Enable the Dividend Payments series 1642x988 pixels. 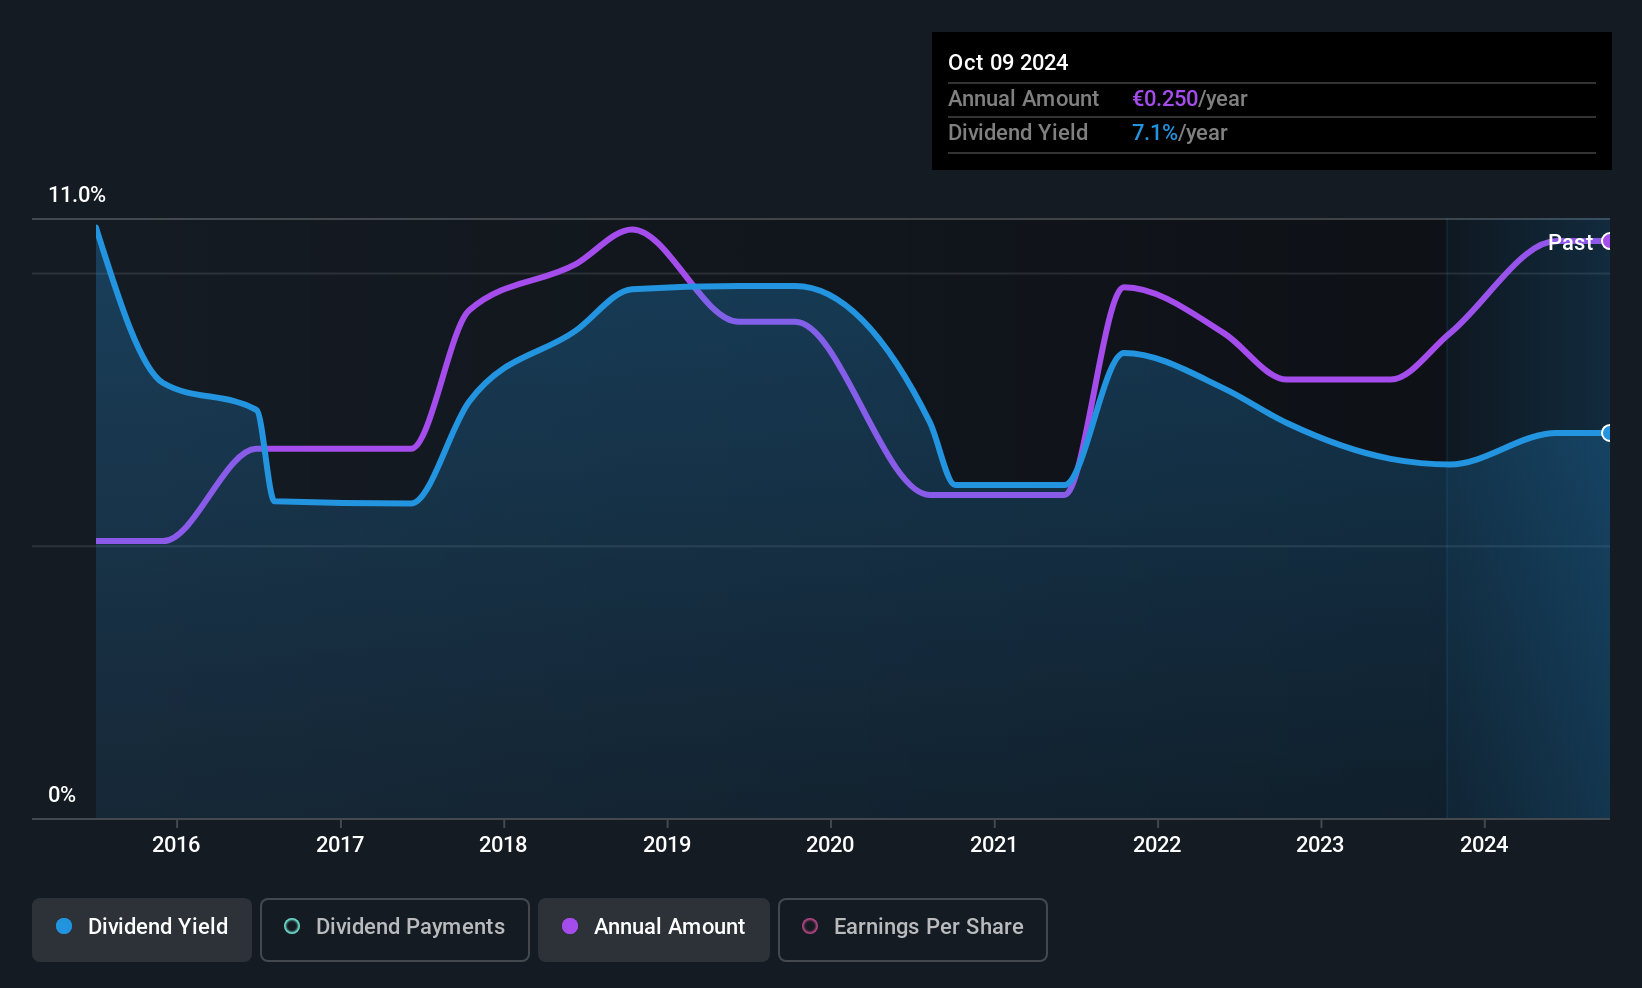[x=395, y=930]
